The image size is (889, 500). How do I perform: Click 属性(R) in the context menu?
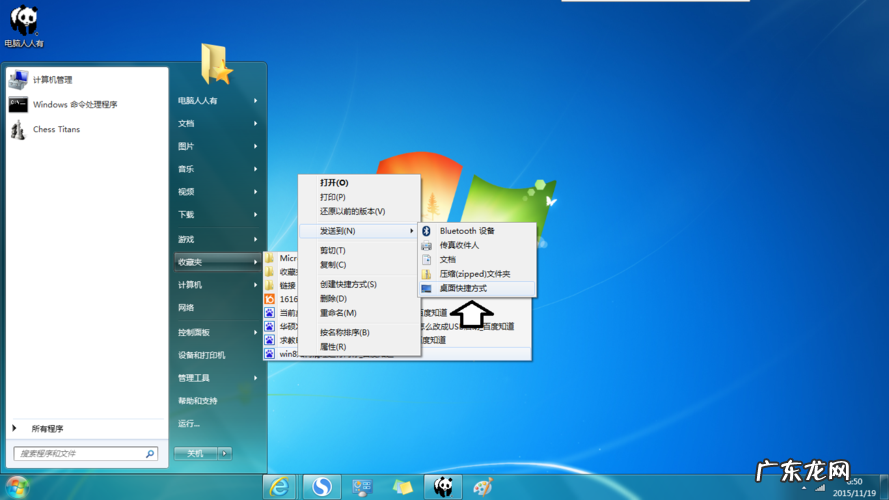tap(333, 347)
